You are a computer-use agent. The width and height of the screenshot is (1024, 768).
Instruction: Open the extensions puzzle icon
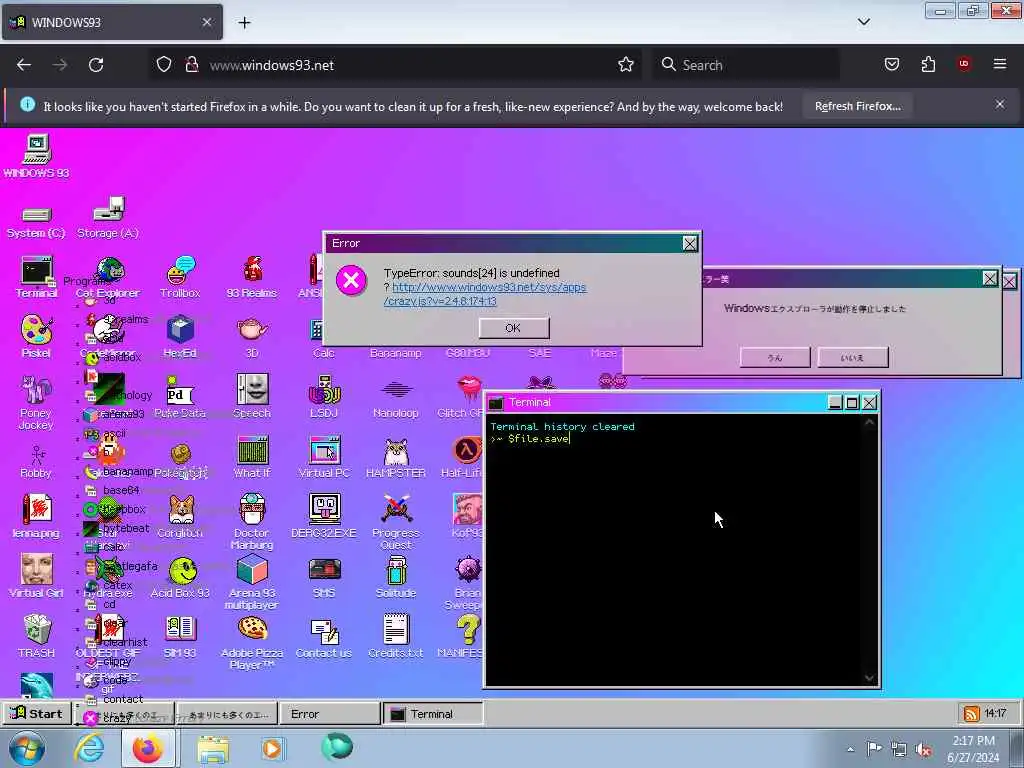pos(928,64)
